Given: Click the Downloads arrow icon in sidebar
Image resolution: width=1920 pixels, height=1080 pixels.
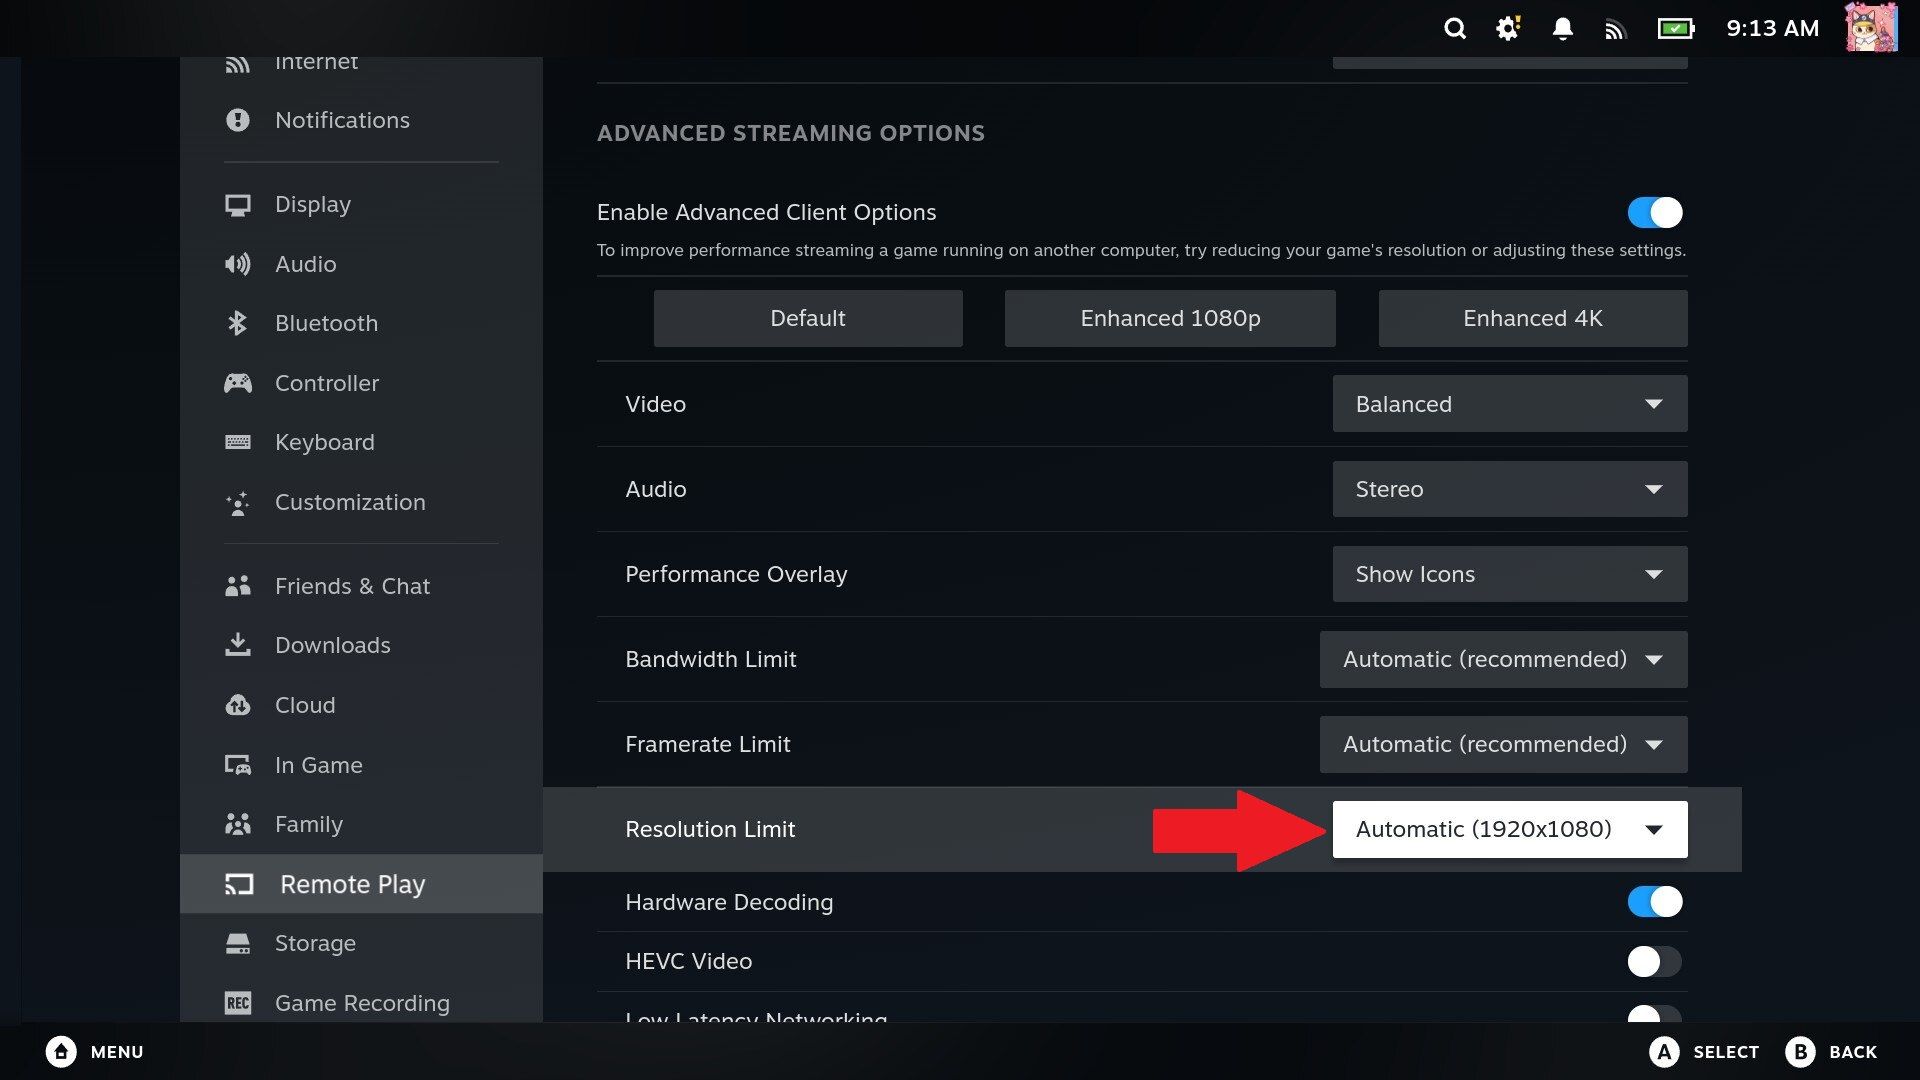Looking at the screenshot, I should pyautogui.click(x=238, y=645).
